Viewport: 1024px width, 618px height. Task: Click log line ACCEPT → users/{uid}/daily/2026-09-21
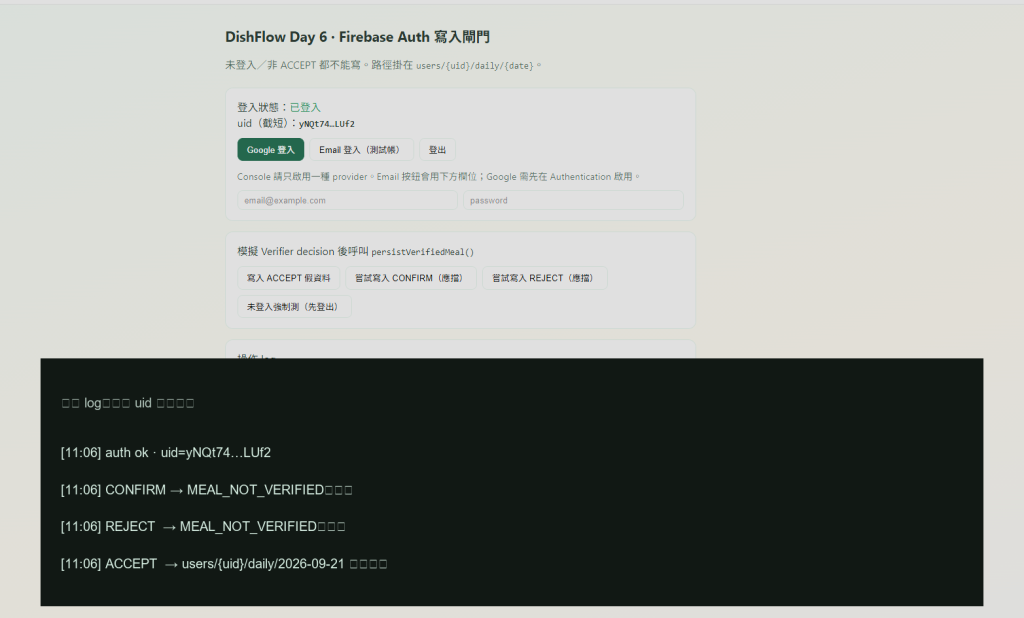click(x=224, y=564)
